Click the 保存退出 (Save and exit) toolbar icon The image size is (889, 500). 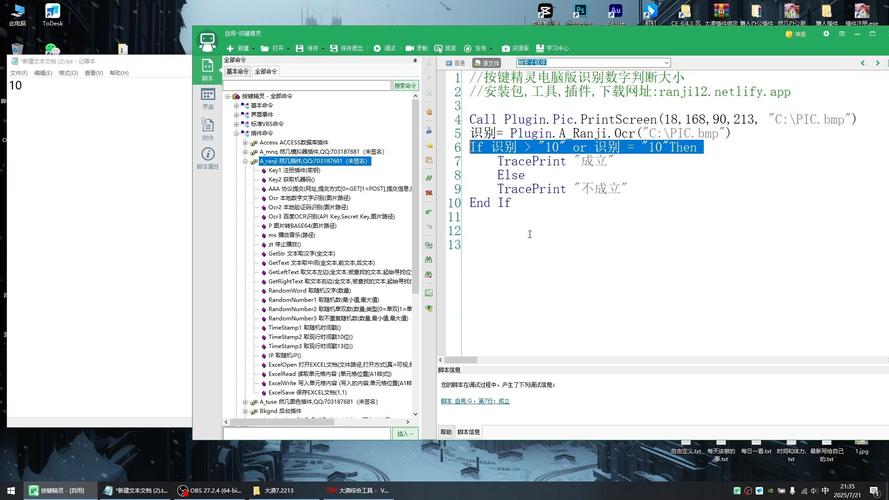[x=334, y=49]
